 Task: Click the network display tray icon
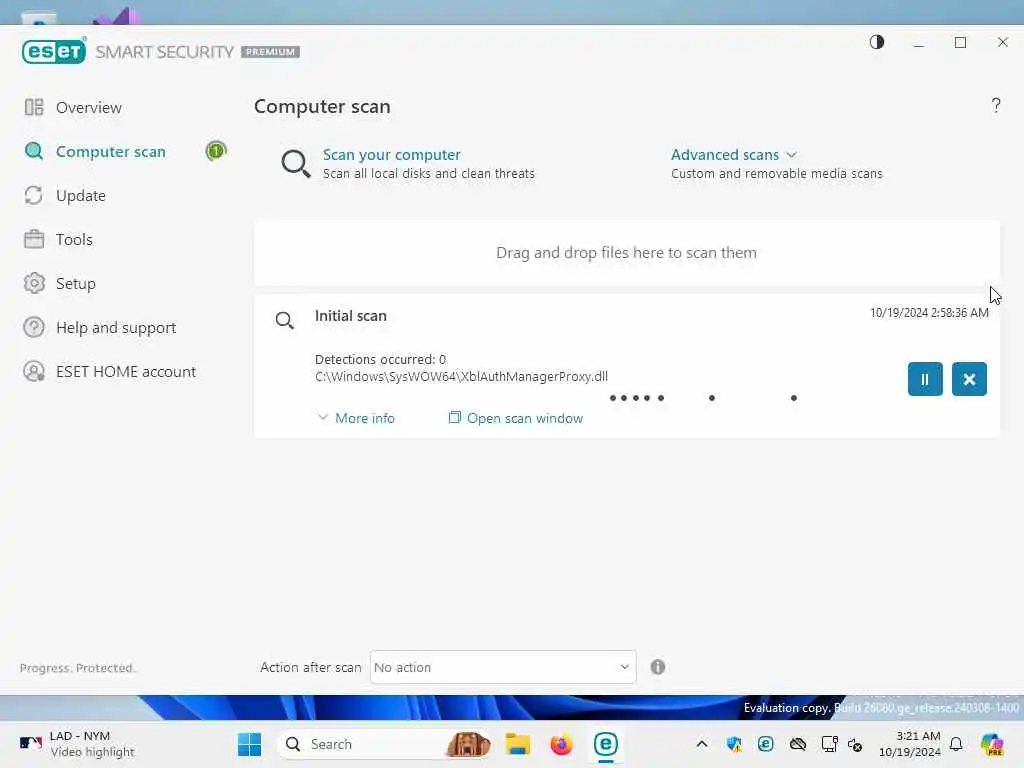point(829,744)
